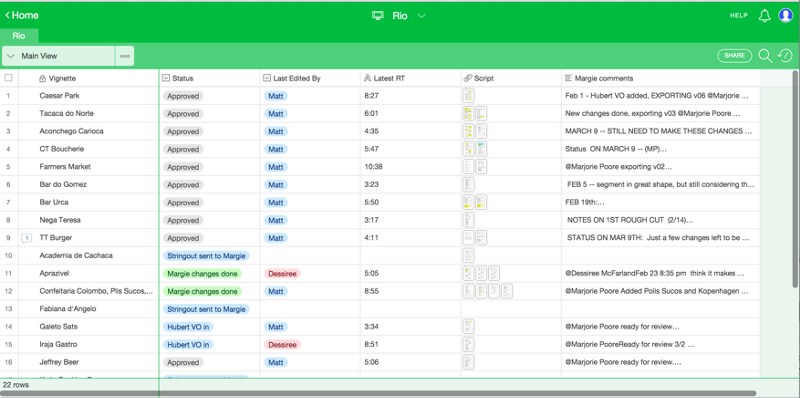Viewport: 800px width, 398px height.
Task: Open the Status column header dropdown
Action: tap(165, 78)
